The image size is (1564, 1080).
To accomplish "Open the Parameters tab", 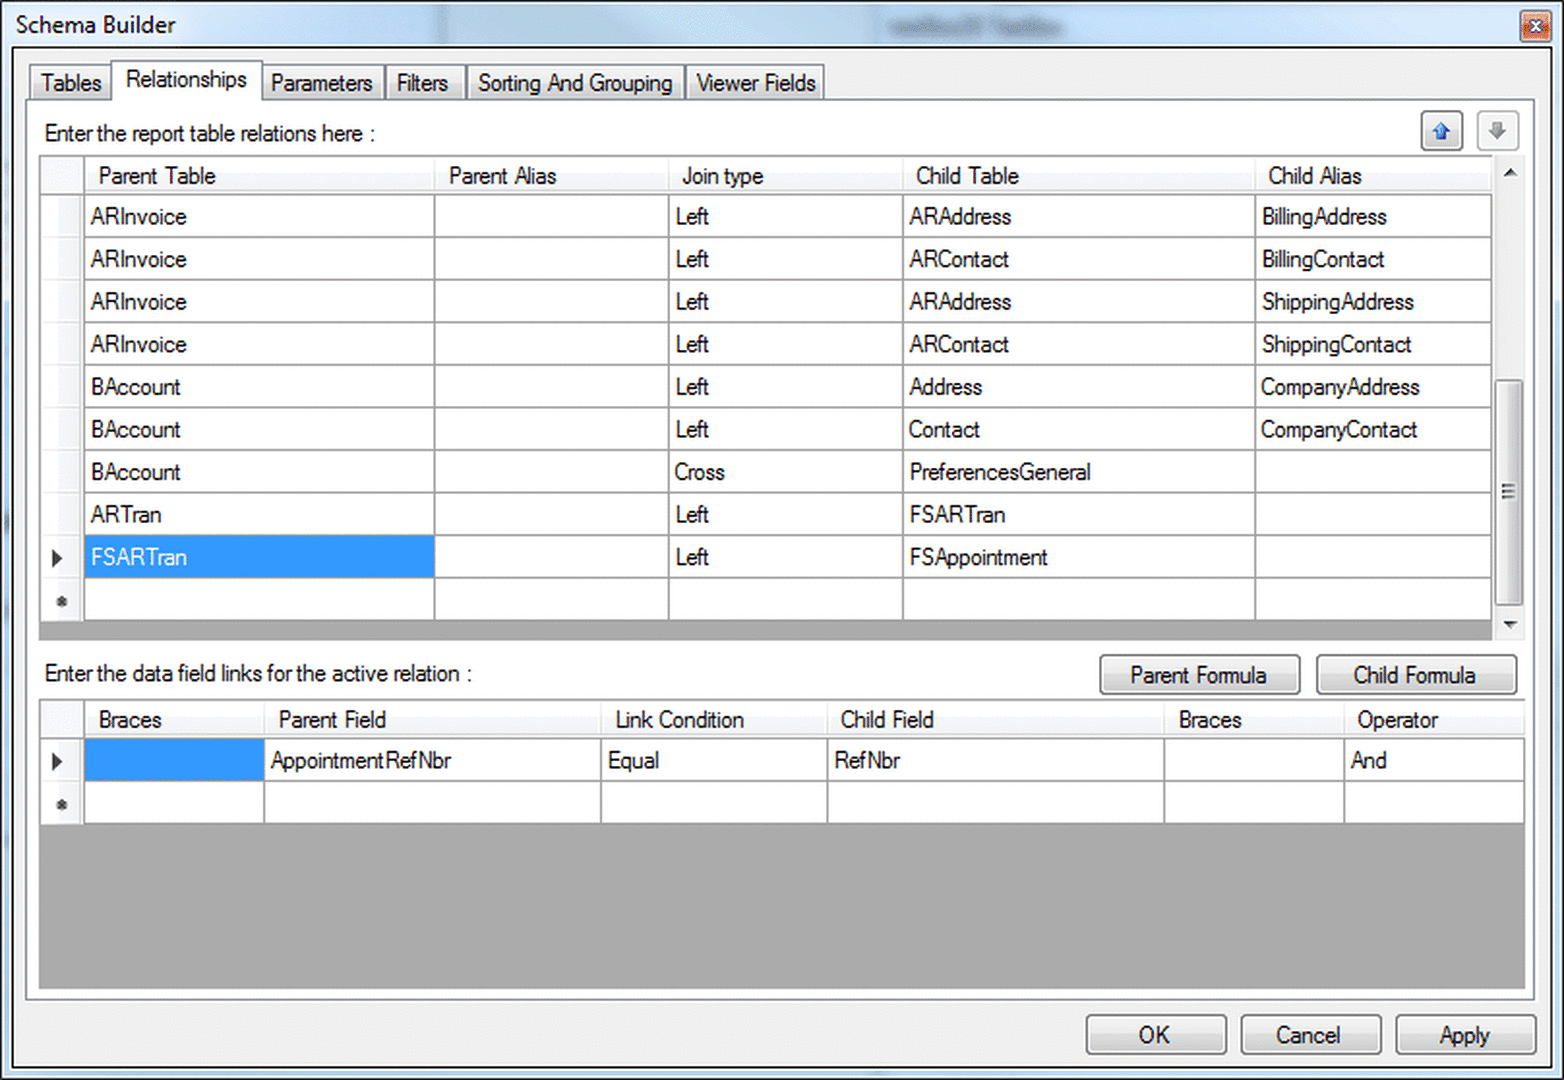I will 321,83.
